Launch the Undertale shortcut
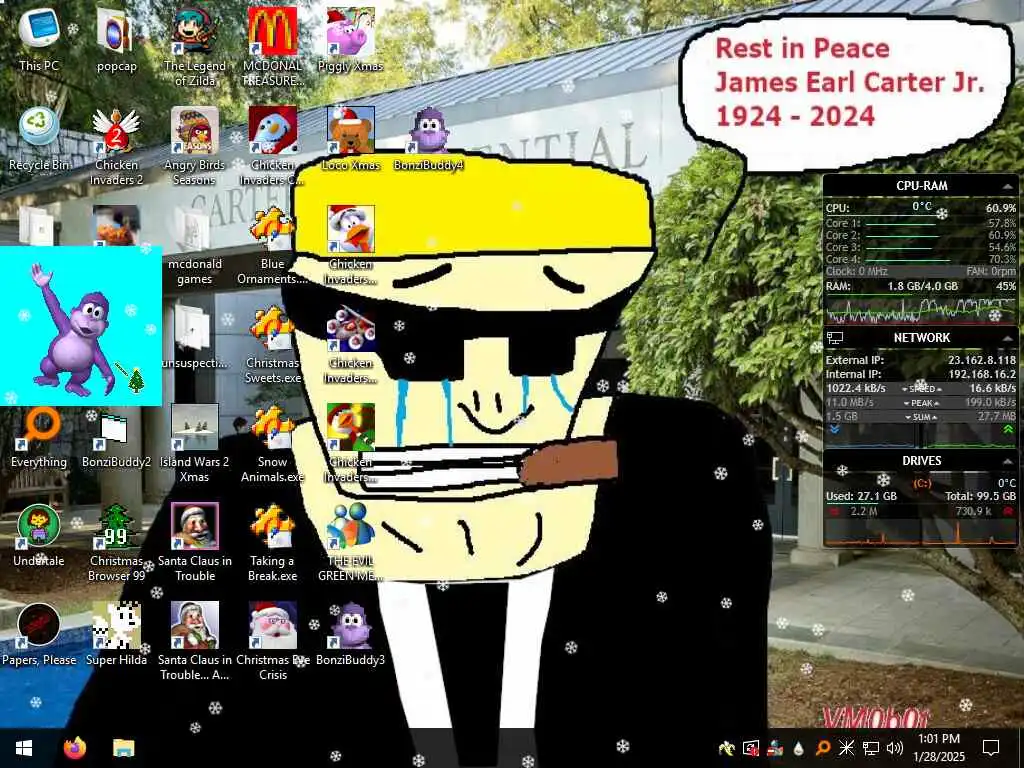 click(39, 536)
